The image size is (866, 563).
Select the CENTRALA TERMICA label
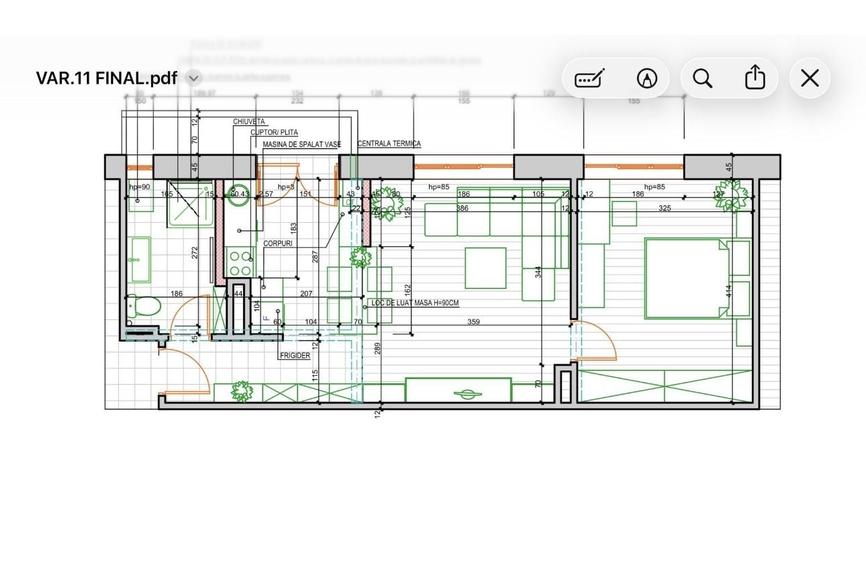tap(389, 144)
